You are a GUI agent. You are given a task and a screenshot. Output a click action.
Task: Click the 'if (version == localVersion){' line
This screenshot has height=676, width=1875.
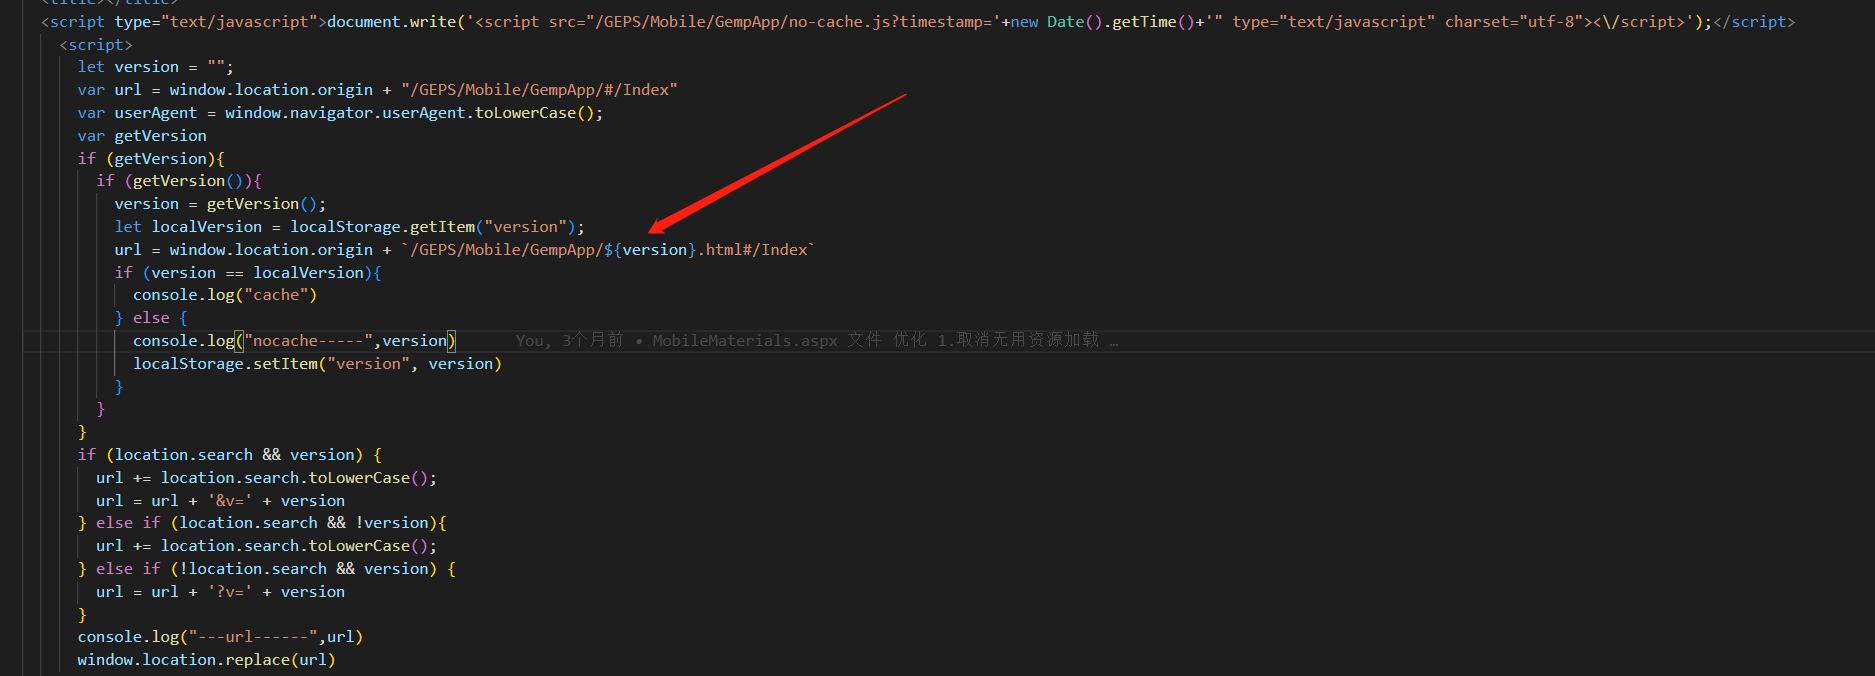click(x=248, y=273)
